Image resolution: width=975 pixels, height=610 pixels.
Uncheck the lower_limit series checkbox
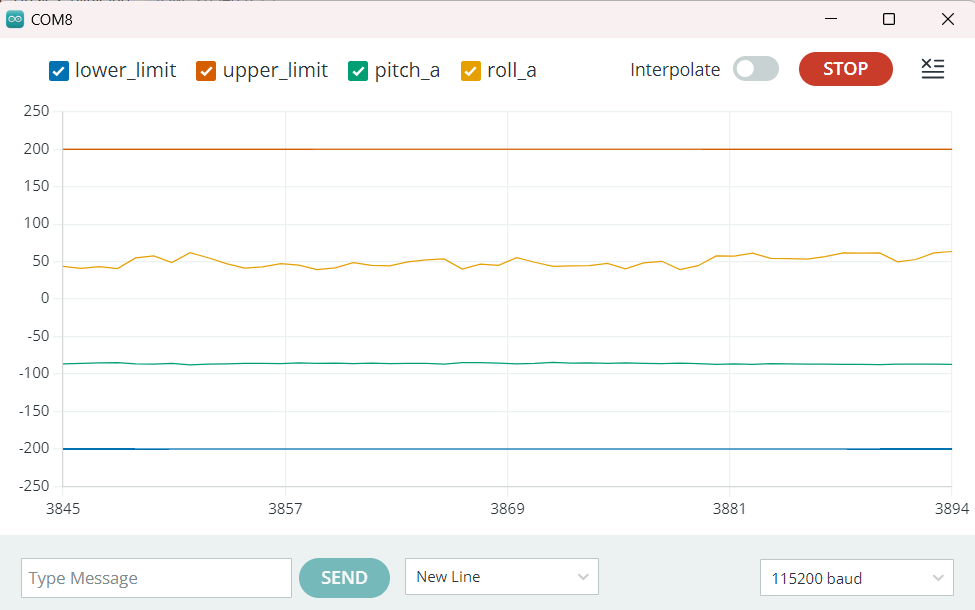[58, 71]
